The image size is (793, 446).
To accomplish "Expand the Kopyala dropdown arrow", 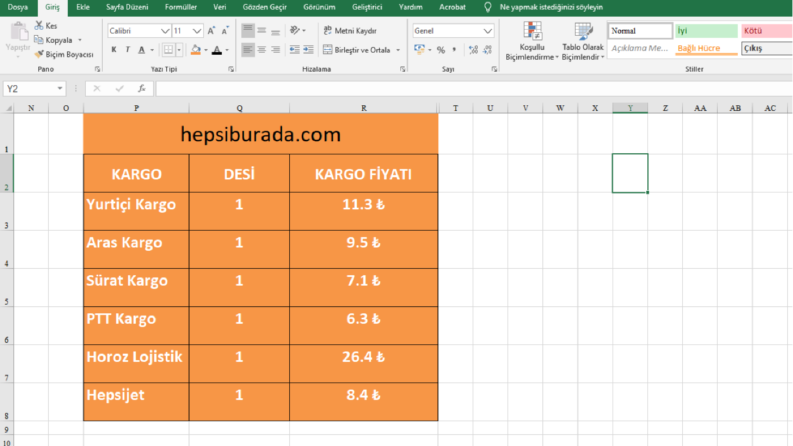I will tap(80, 40).
